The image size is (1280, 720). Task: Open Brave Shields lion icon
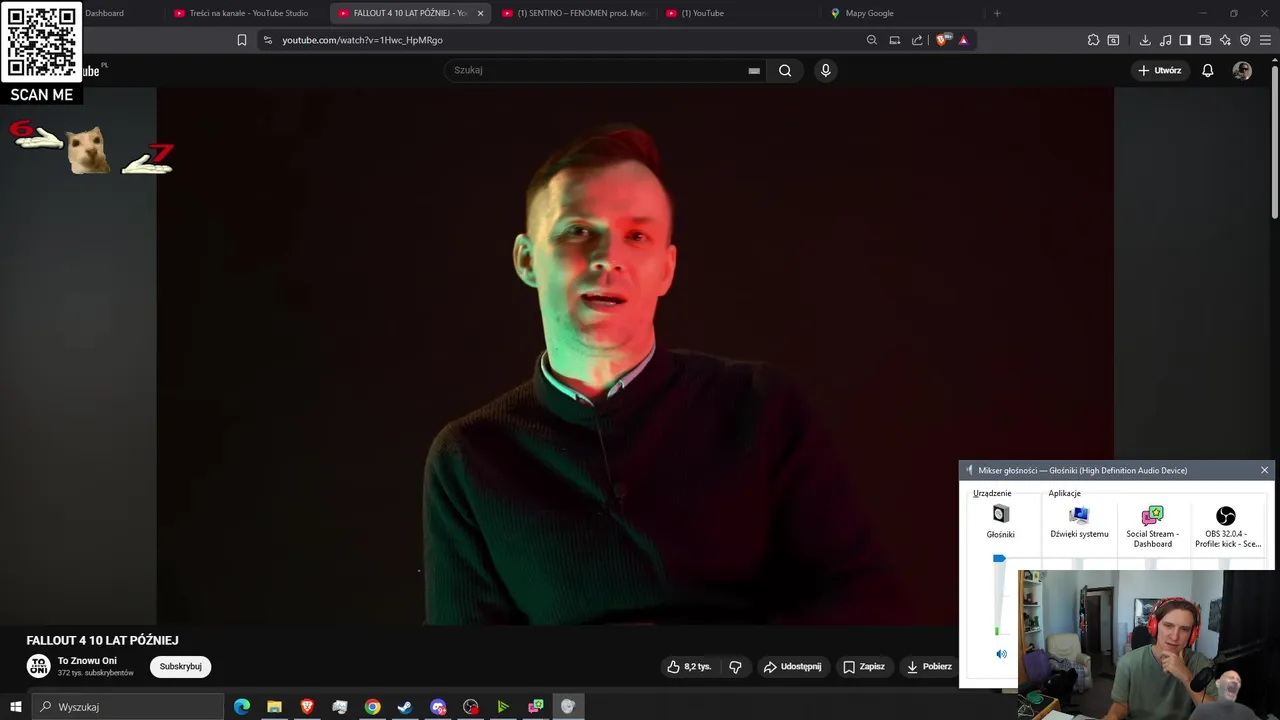point(942,40)
